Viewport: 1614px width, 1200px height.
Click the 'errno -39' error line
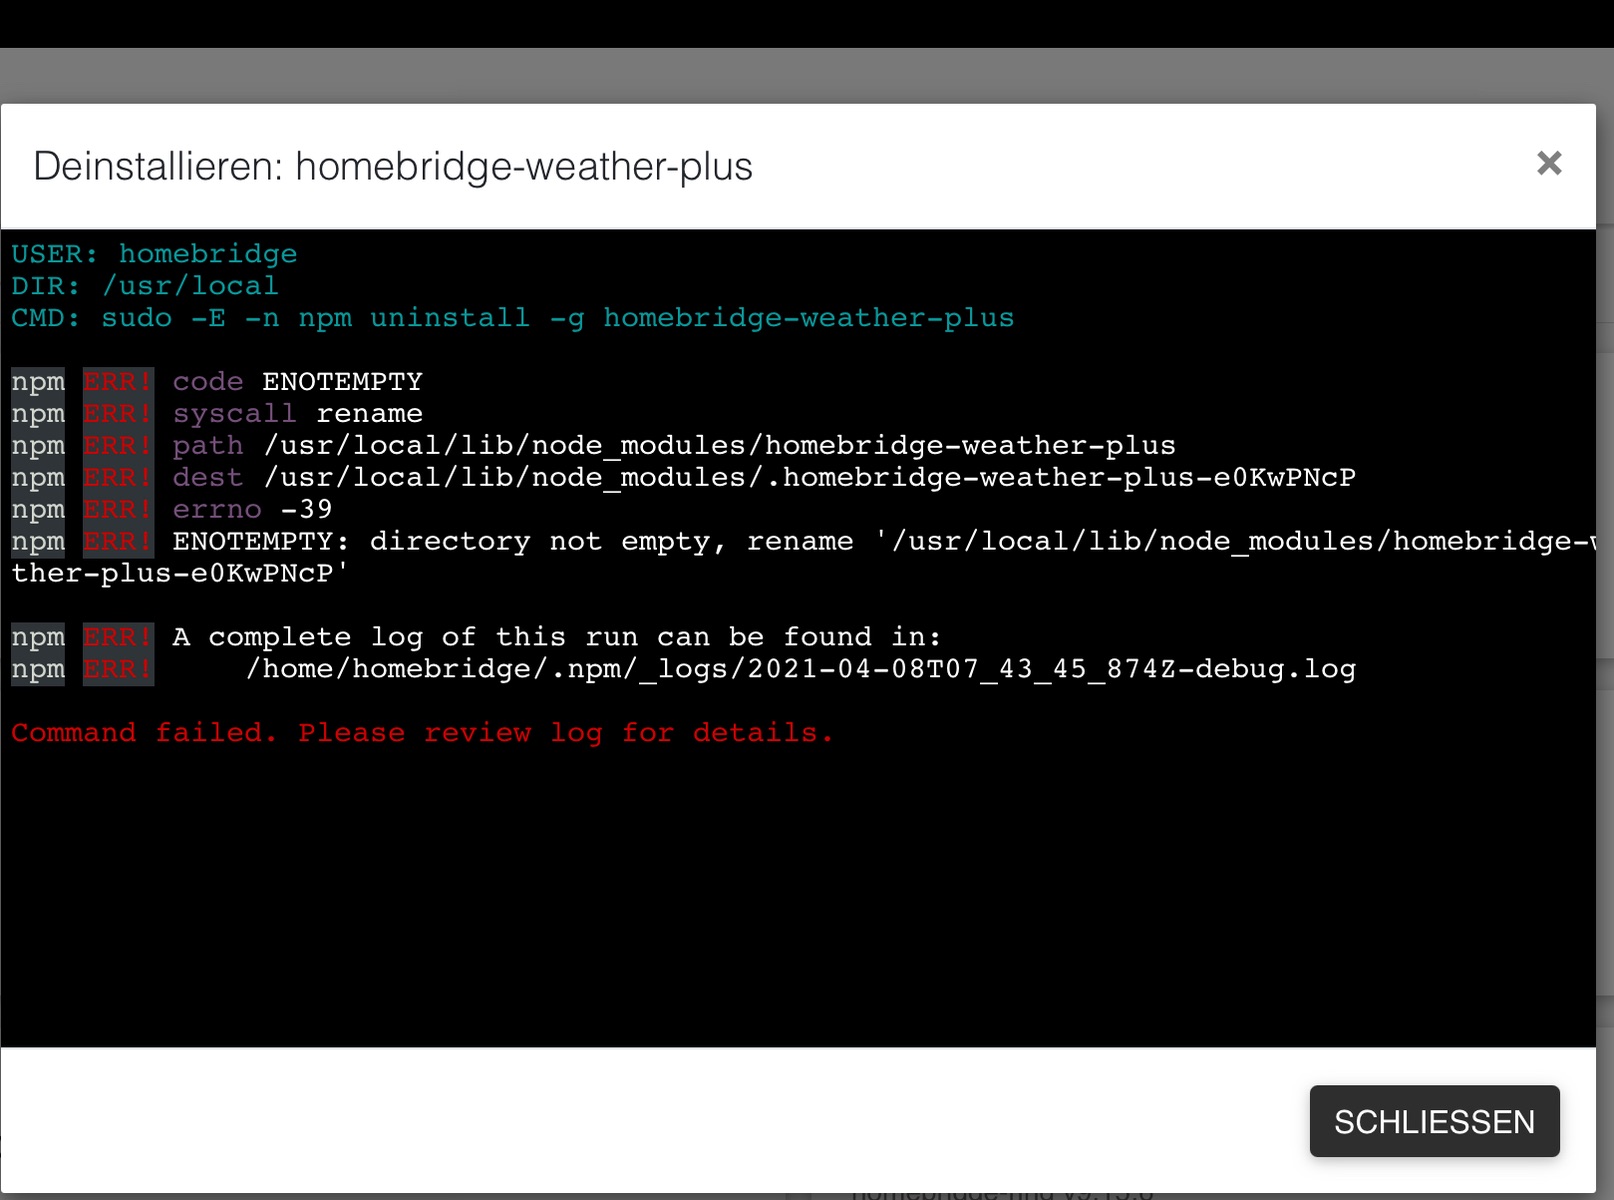252,510
